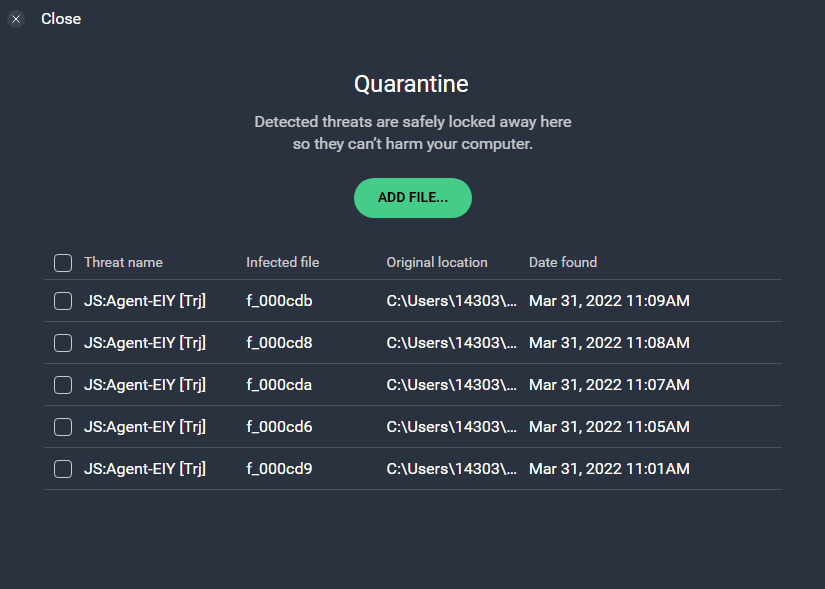Open more options for f_000cdb row
This screenshot has height=589, width=825.
point(741,301)
